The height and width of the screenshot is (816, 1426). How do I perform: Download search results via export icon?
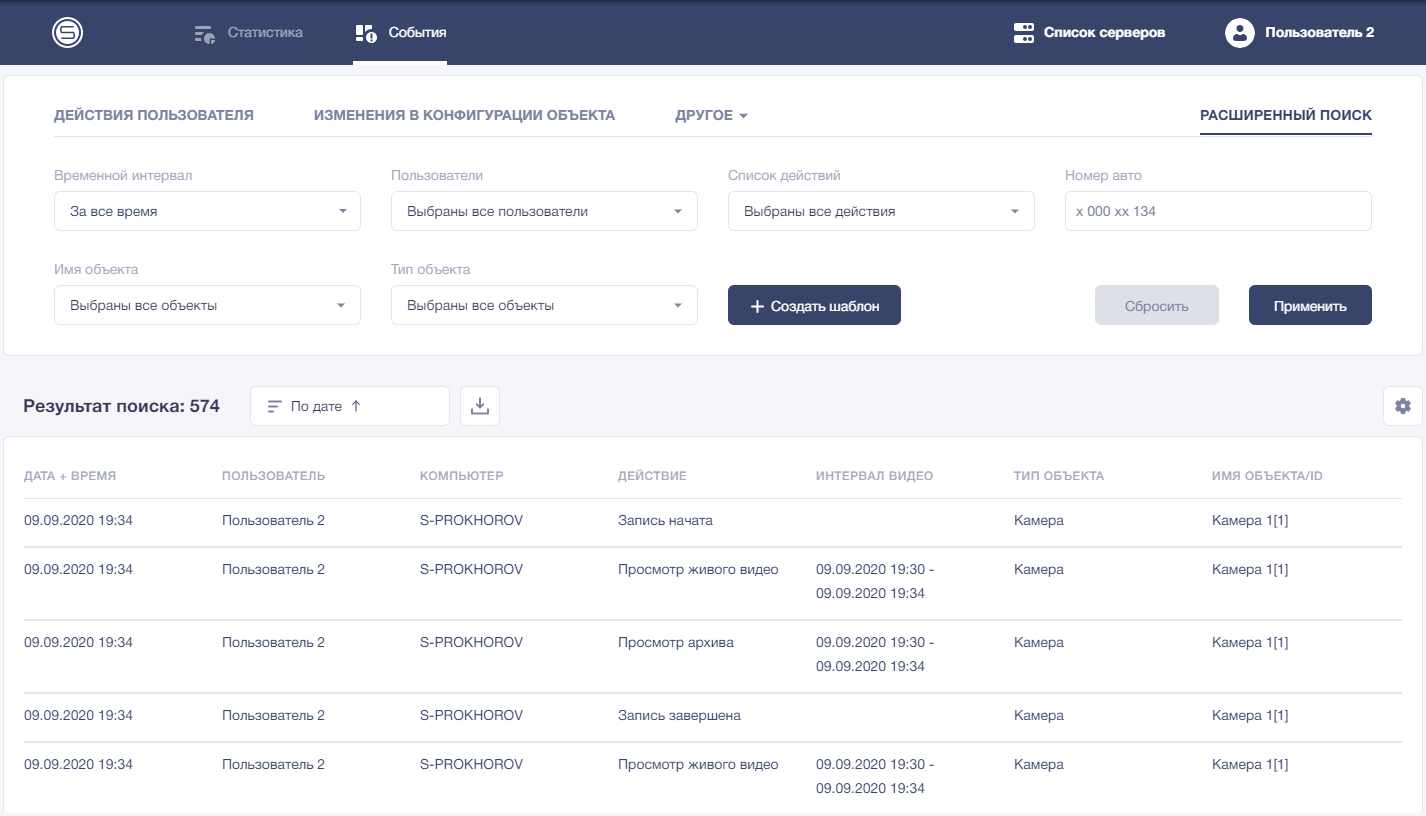click(x=480, y=406)
